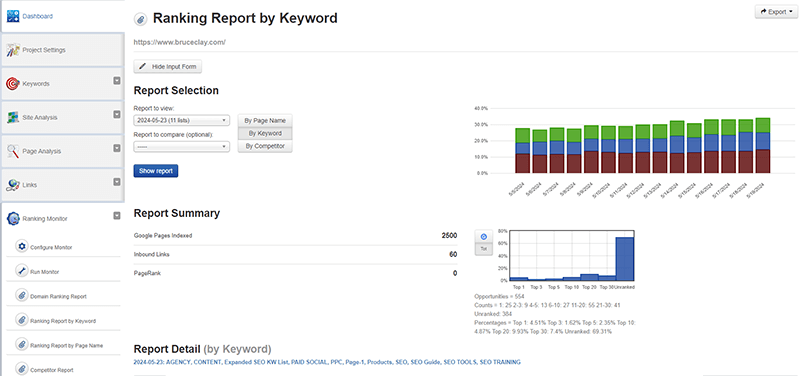Screen dimensions: 800x376
Task: Expand the Page Analysis menu arrow
Action: [116, 148]
